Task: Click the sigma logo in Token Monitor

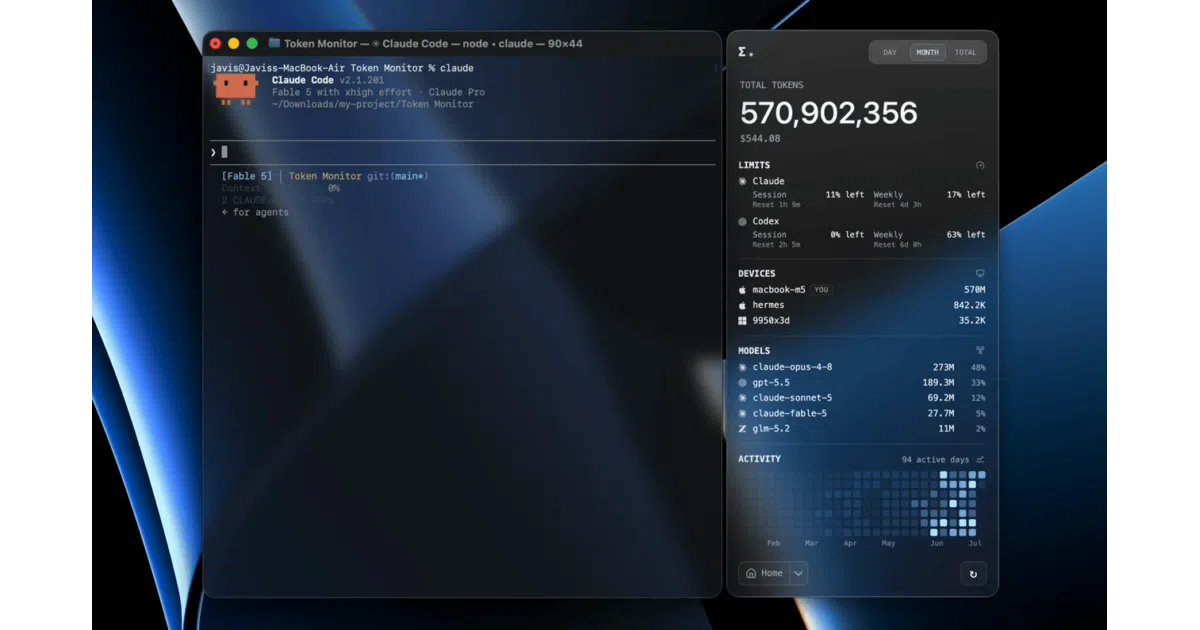Action: point(745,52)
